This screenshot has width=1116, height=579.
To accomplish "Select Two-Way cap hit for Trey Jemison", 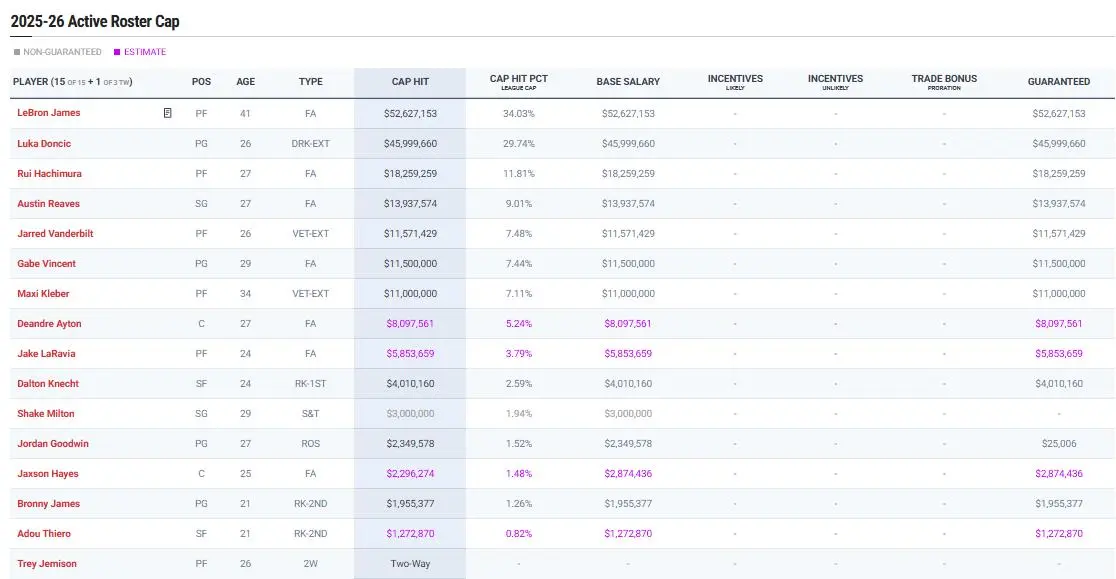I will click(x=410, y=563).
